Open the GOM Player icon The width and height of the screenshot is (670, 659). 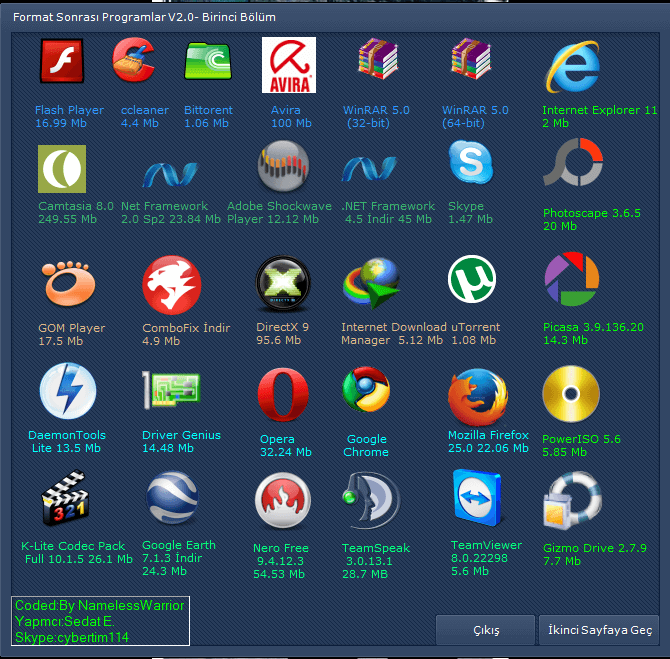68,284
